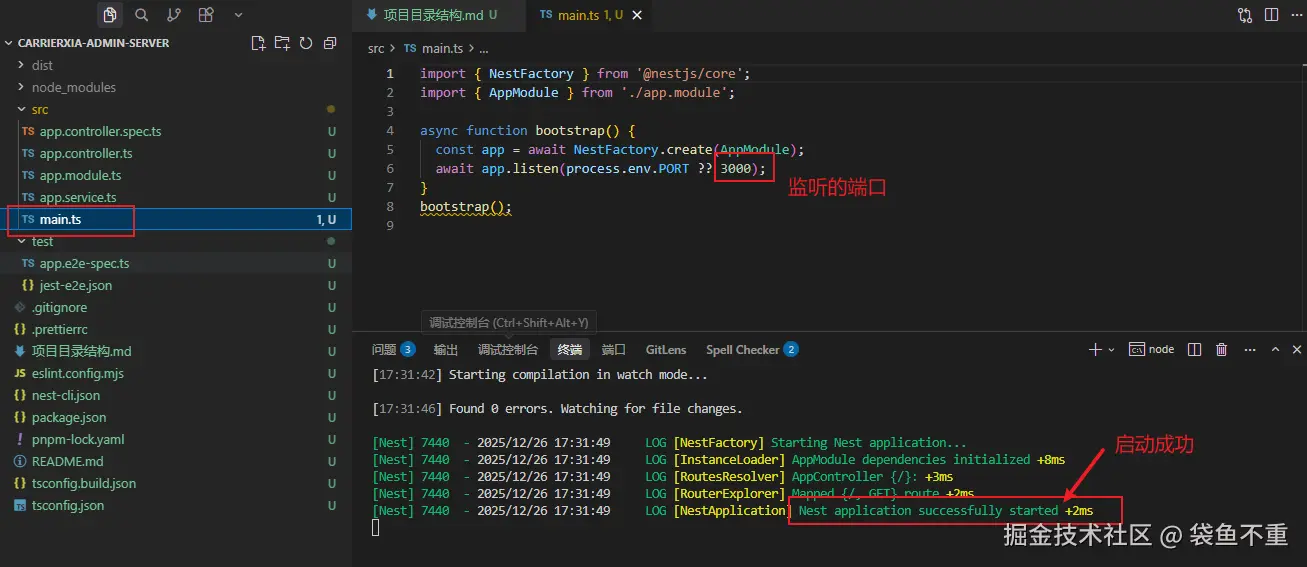The height and width of the screenshot is (567, 1307).
Task: Click the terminal cursor input line
Action: point(376,527)
